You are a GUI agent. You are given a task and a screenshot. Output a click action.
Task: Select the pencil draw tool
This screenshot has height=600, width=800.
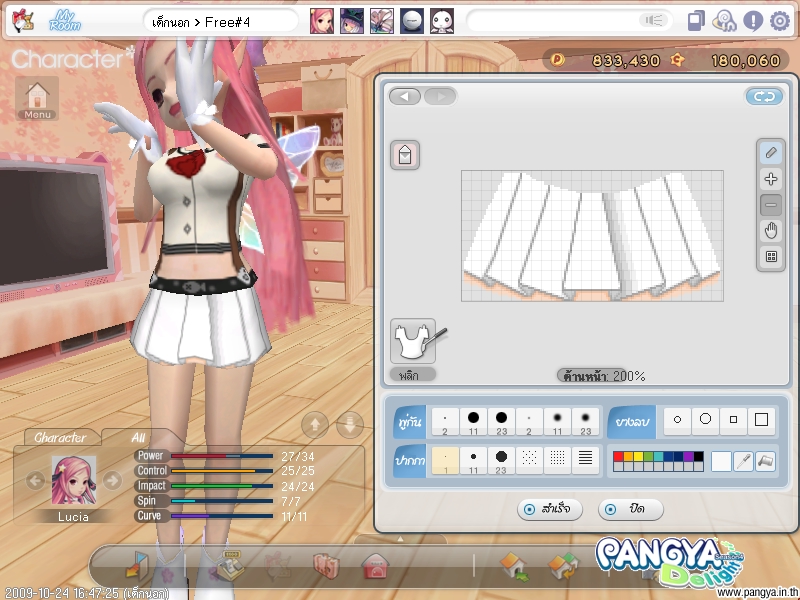pyautogui.click(x=771, y=153)
